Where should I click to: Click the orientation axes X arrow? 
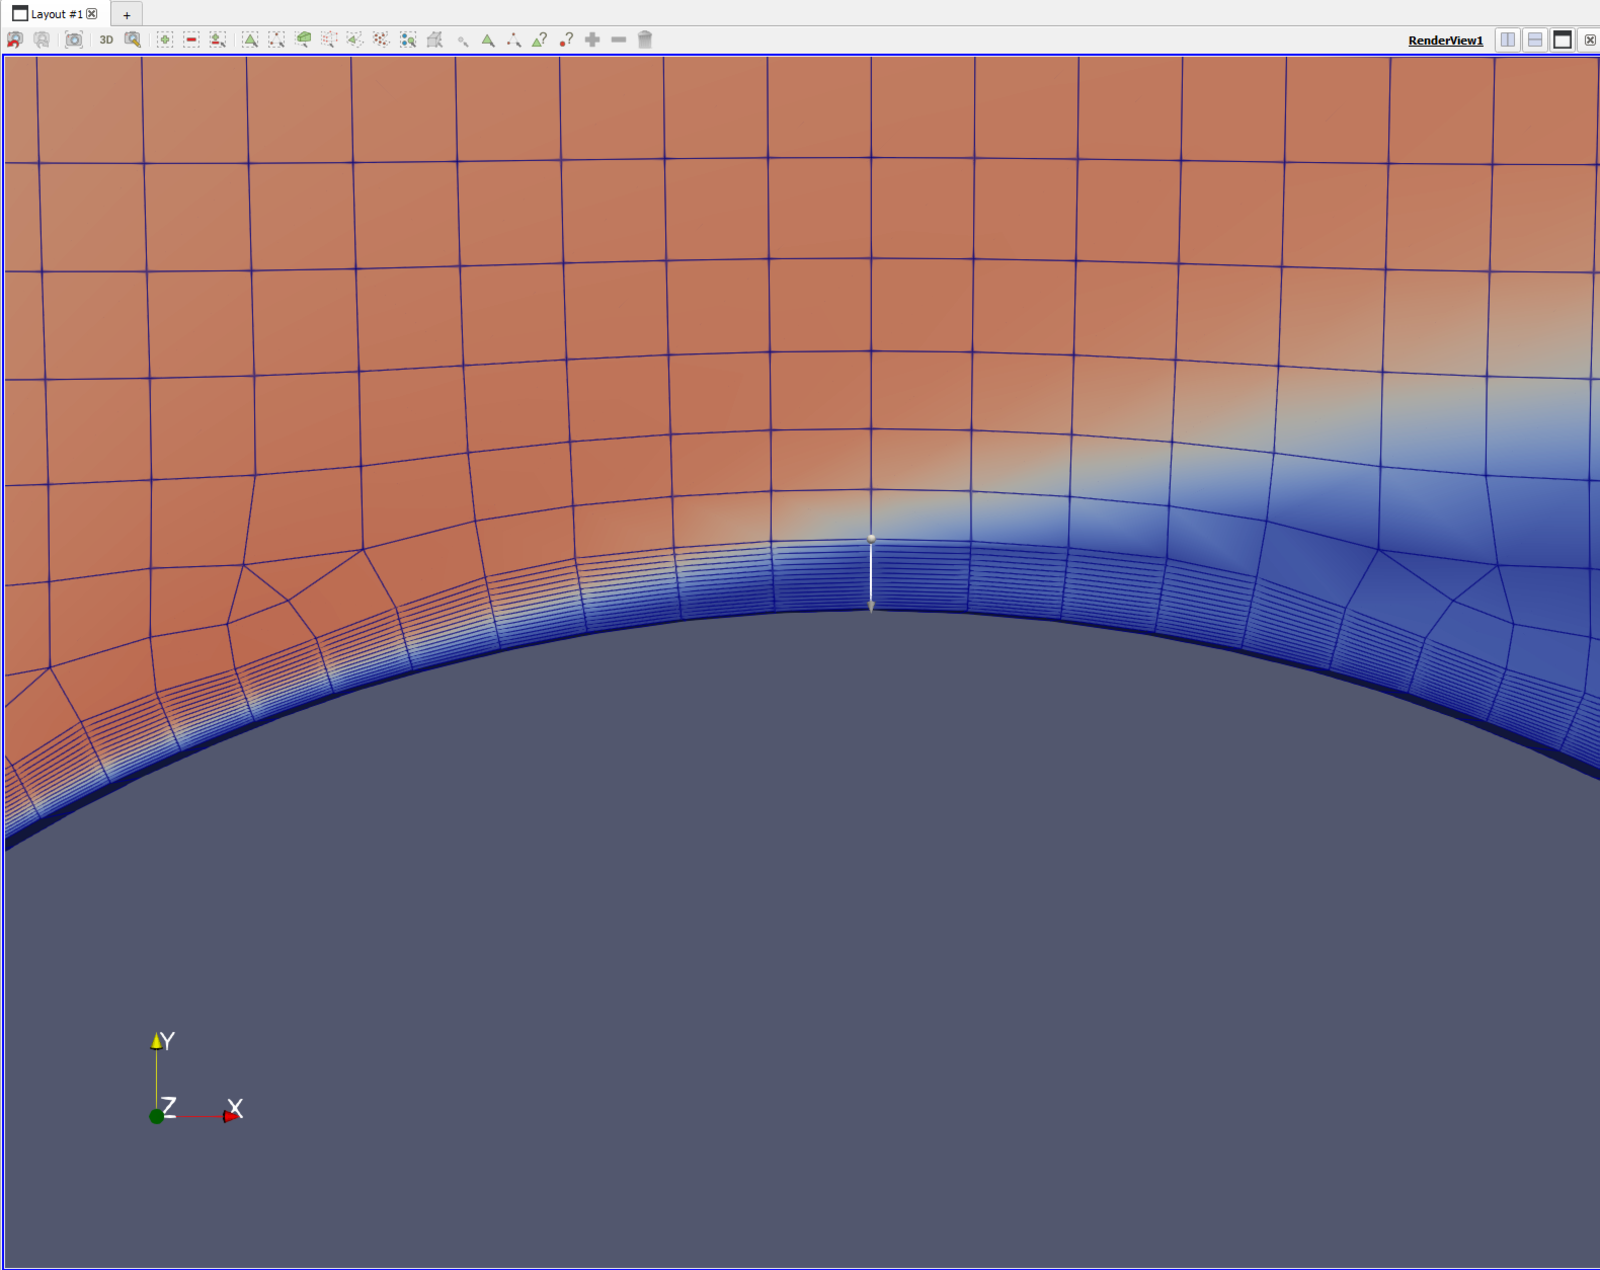(232, 1116)
